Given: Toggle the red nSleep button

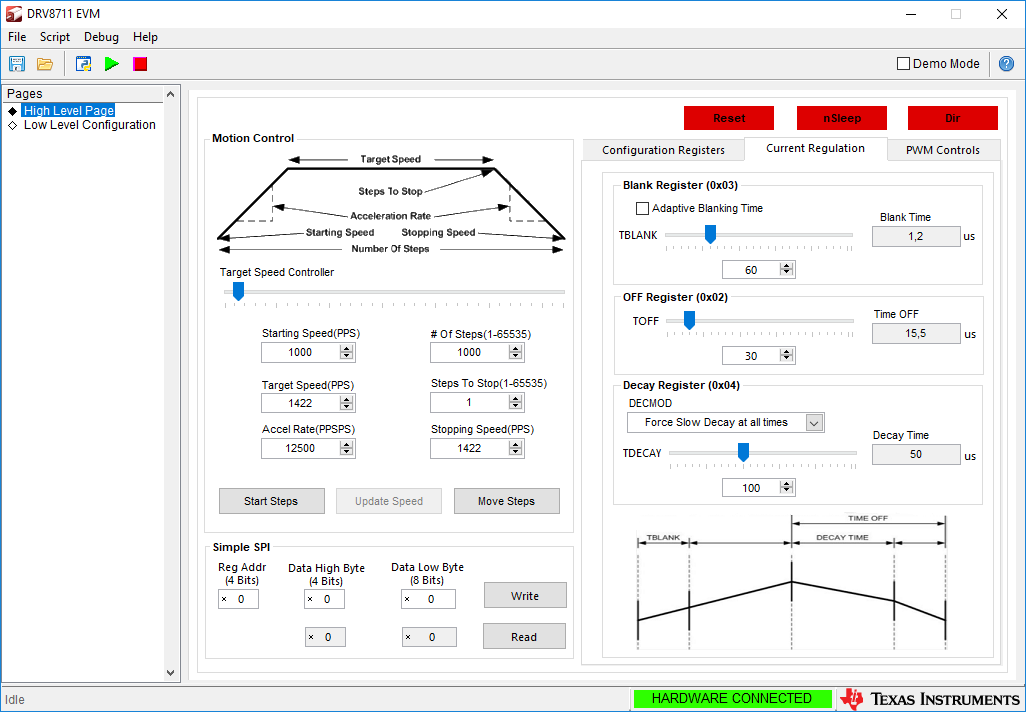Looking at the screenshot, I should coord(841,118).
